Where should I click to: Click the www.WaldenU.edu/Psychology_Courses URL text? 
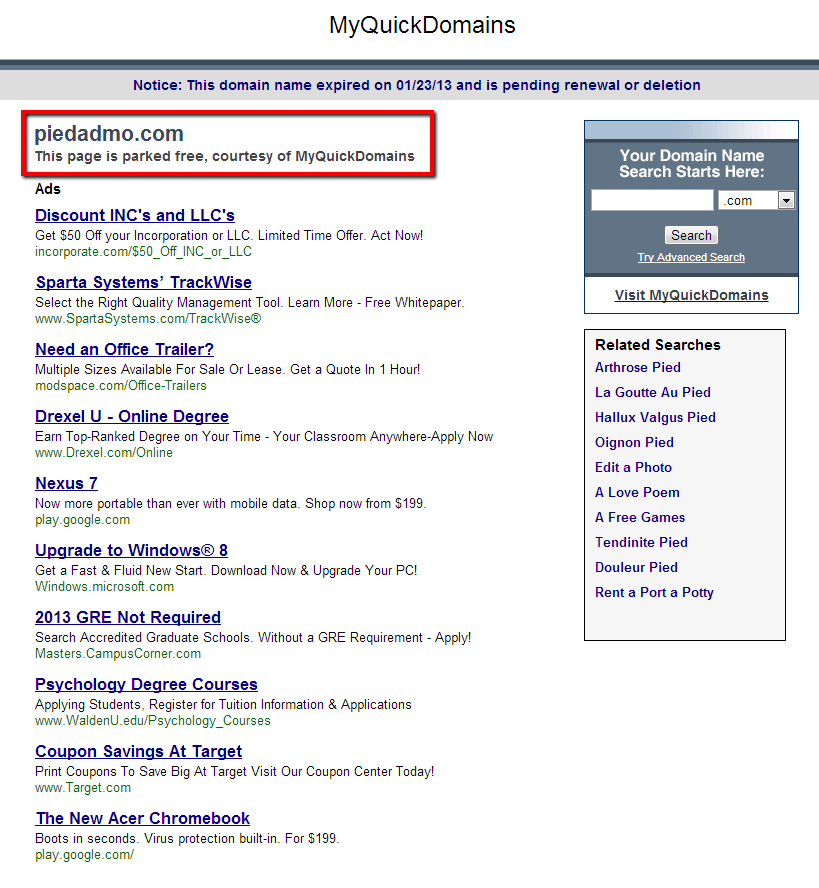click(153, 720)
